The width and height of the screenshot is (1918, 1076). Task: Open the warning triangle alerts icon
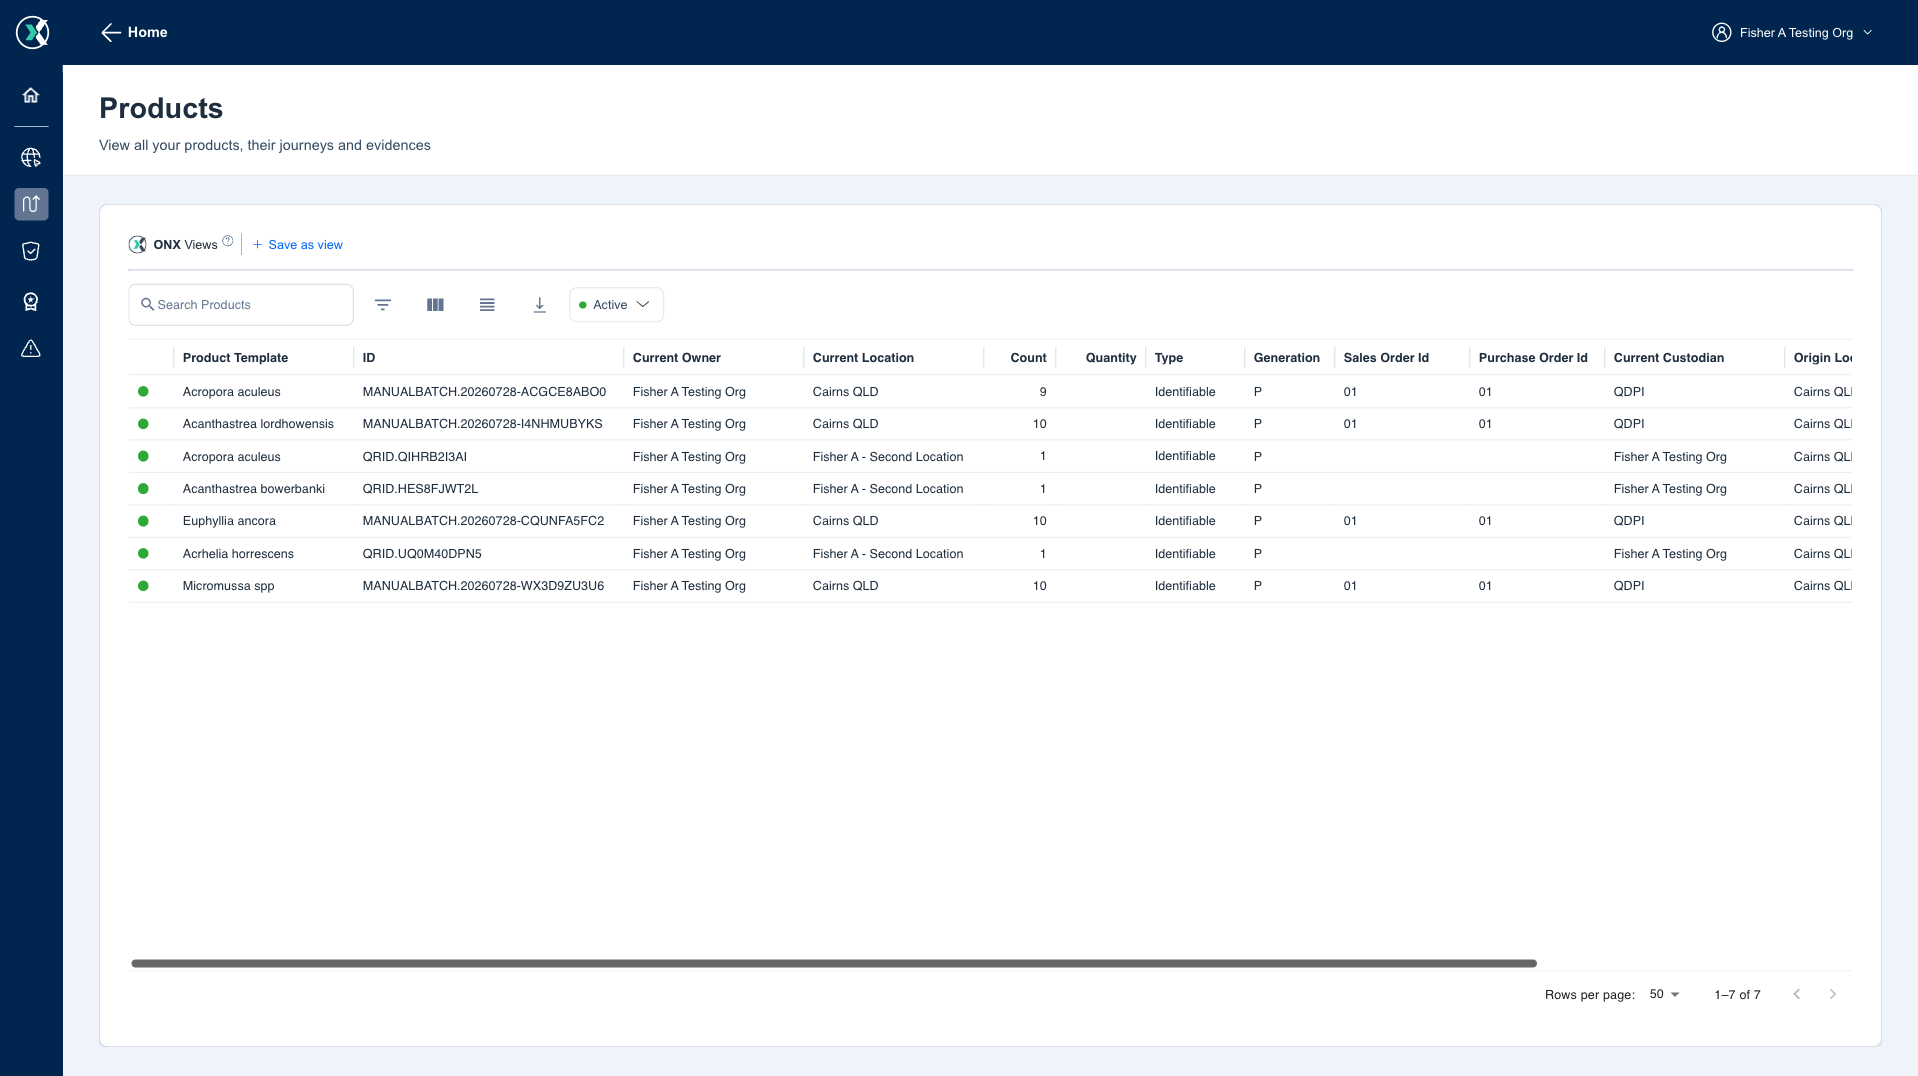31,348
